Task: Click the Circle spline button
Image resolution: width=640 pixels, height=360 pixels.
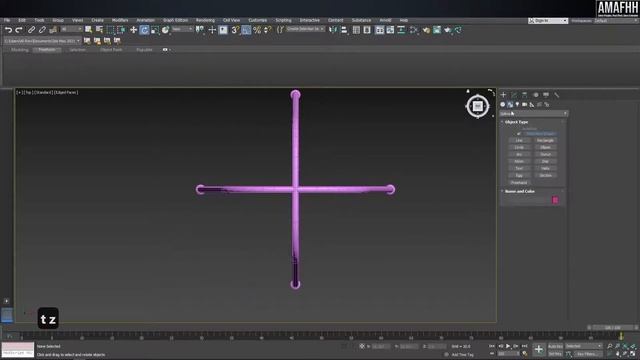Action: (x=519, y=147)
